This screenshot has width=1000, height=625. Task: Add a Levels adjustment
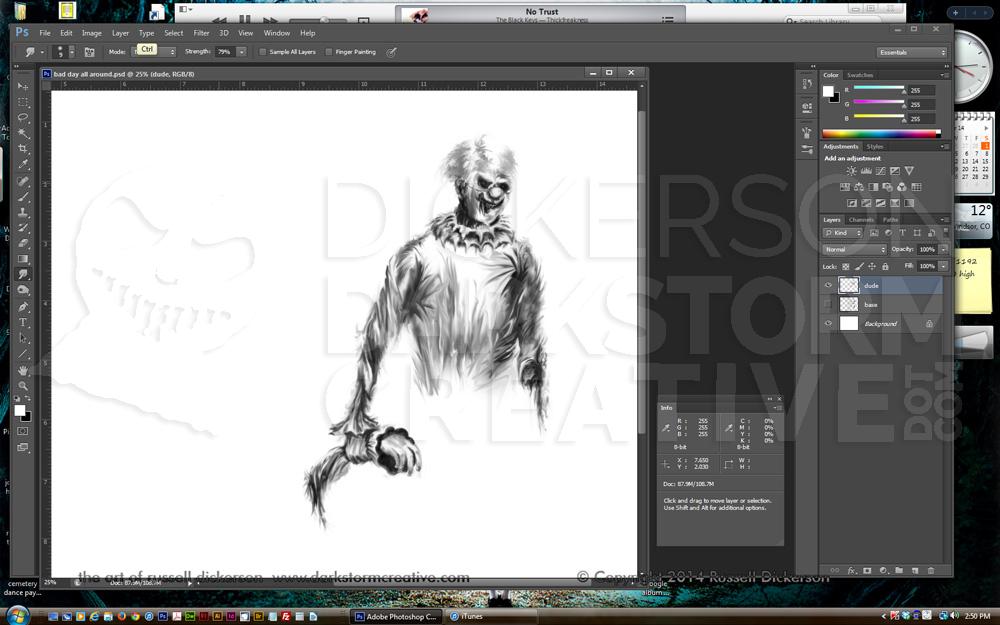tap(866, 171)
